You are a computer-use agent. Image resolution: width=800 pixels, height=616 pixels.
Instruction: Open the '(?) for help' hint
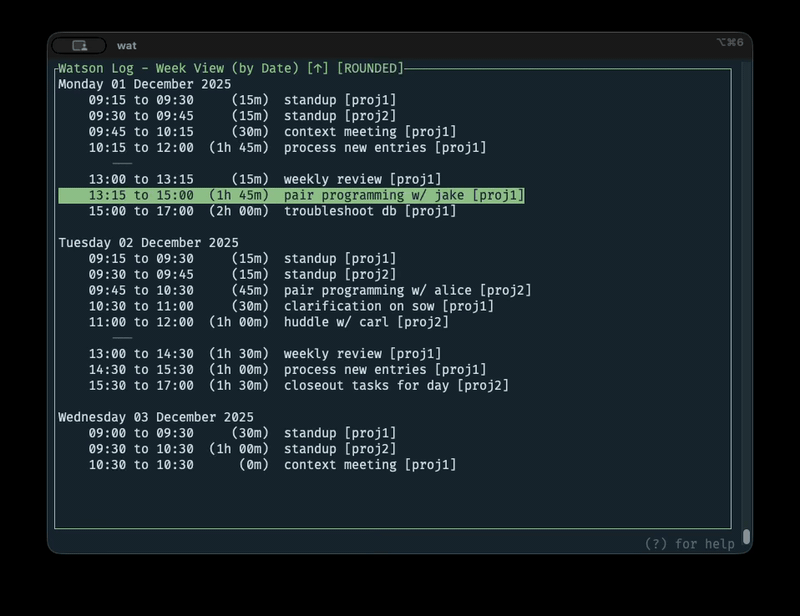coord(689,544)
